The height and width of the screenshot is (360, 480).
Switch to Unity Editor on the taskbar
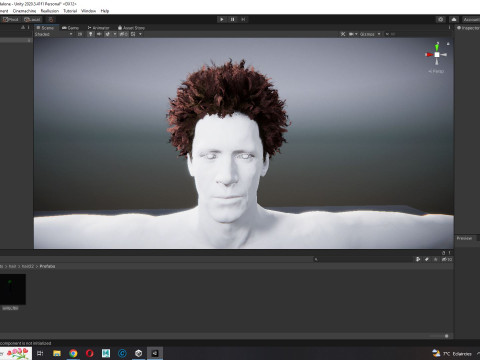coord(155,353)
